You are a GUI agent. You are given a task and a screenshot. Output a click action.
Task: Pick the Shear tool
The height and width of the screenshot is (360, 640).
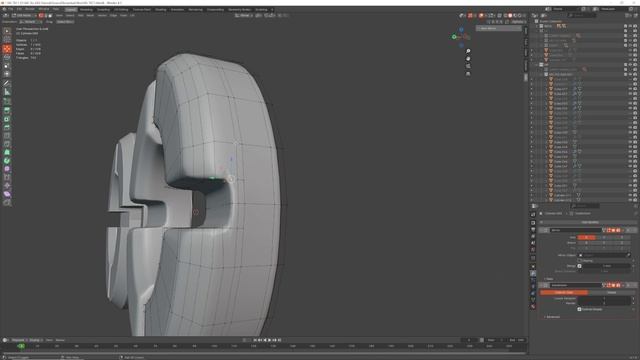(7, 194)
